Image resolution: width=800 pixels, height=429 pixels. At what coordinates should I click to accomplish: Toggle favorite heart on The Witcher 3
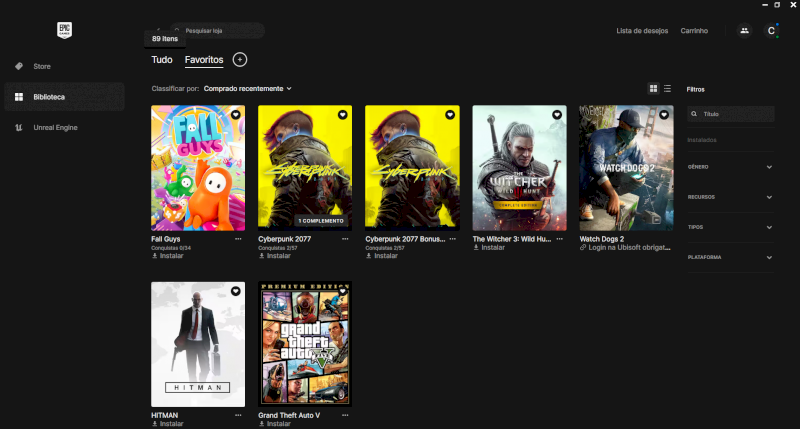click(x=557, y=115)
